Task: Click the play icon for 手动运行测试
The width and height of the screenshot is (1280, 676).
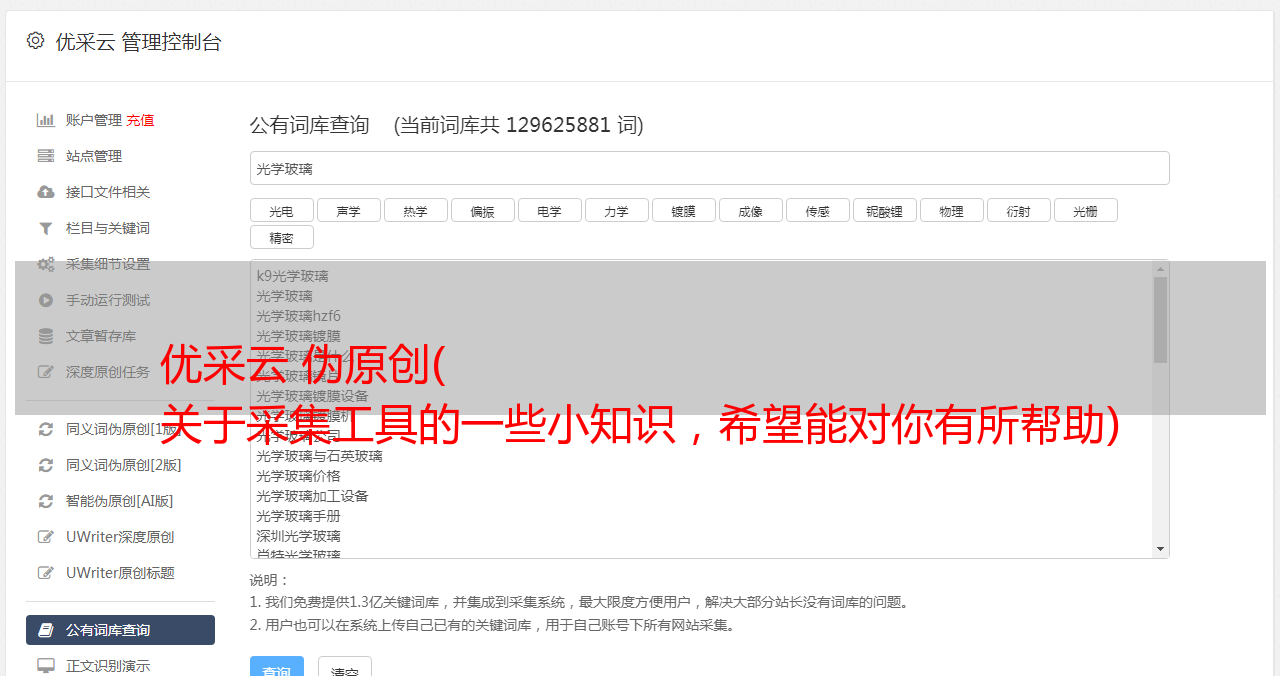Action: [46, 300]
